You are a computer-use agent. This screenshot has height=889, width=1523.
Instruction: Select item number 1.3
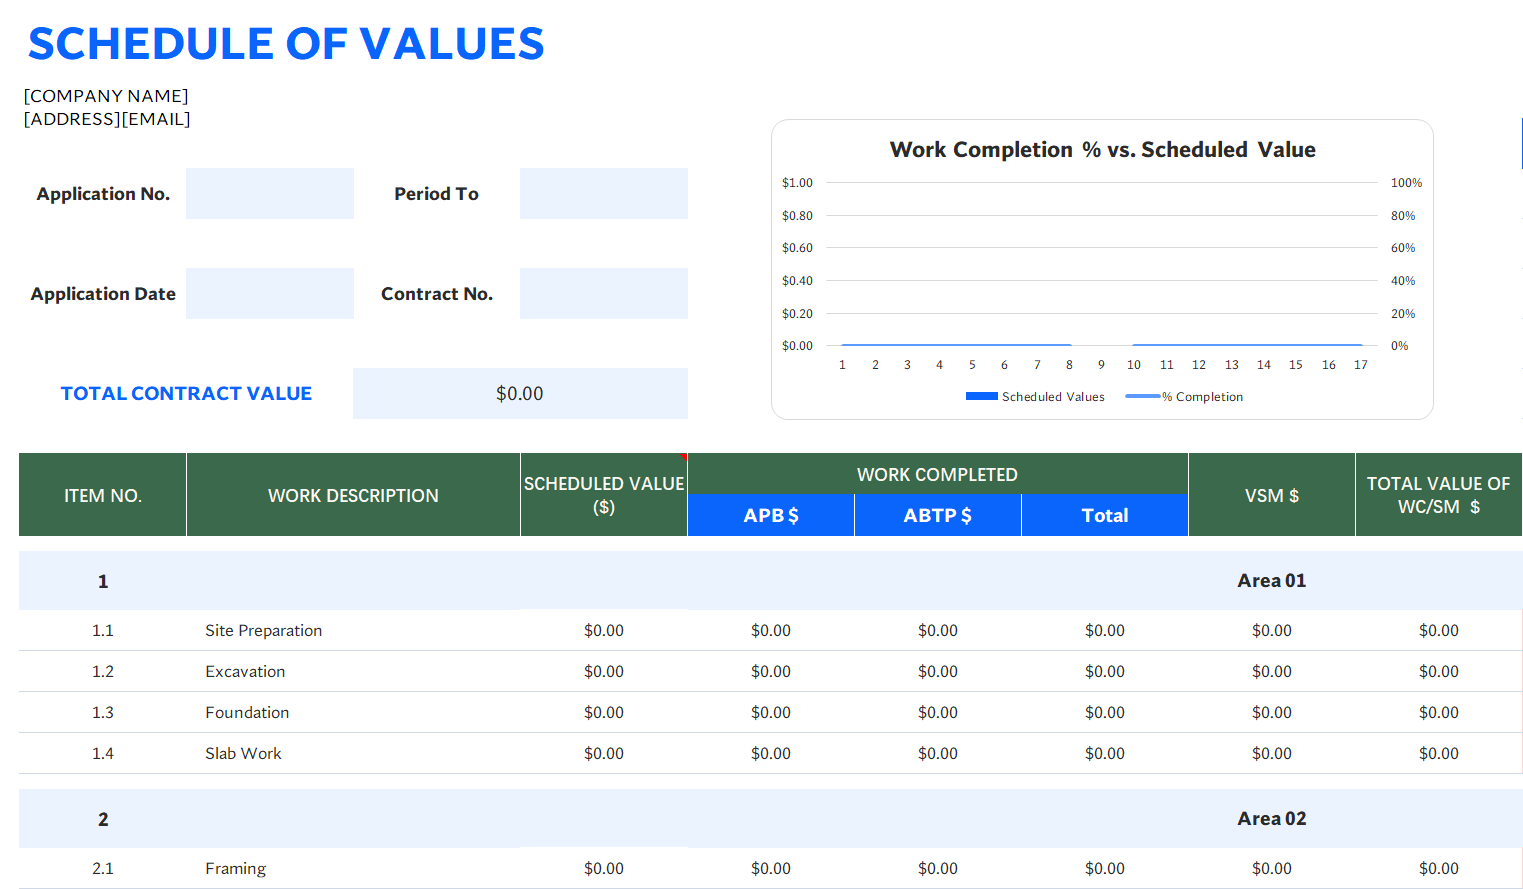click(103, 713)
